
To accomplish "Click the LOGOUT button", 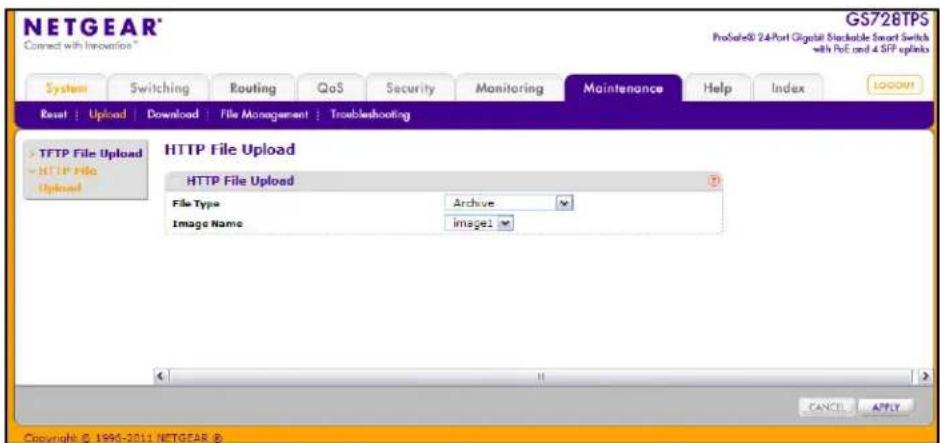I will [x=894, y=87].
